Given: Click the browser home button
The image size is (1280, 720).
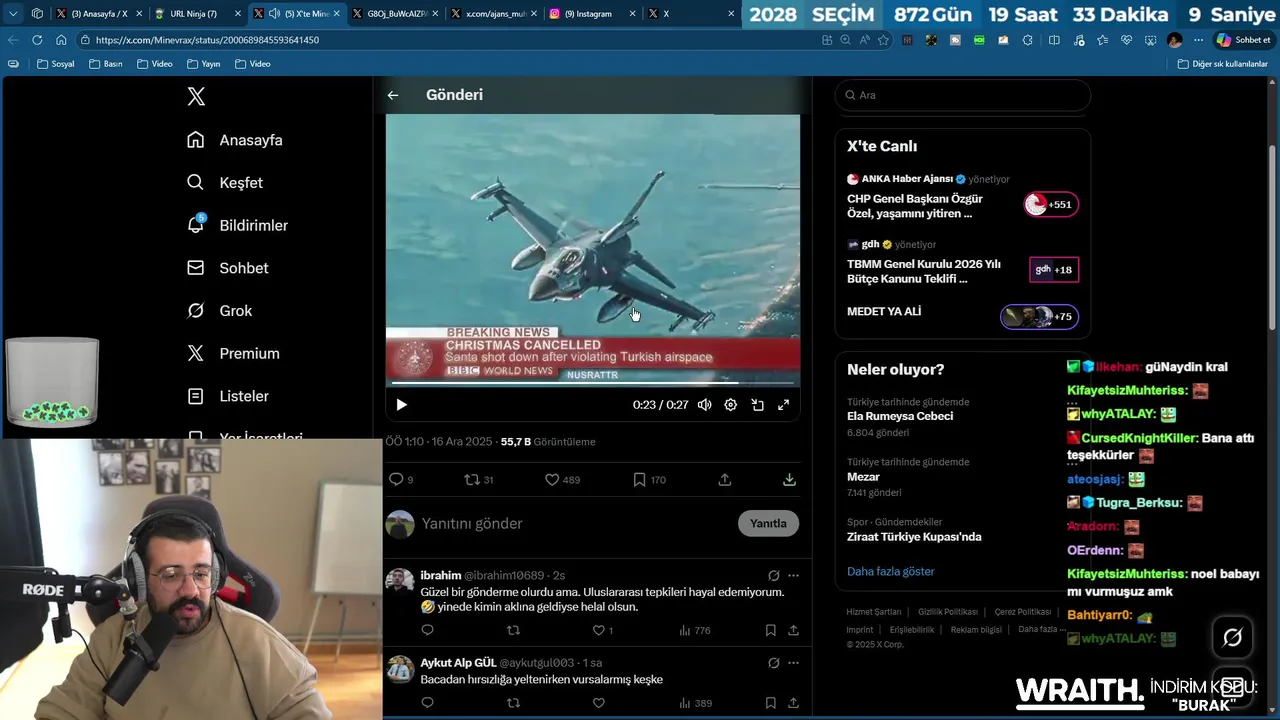Looking at the screenshot, I should pos(61,40).
